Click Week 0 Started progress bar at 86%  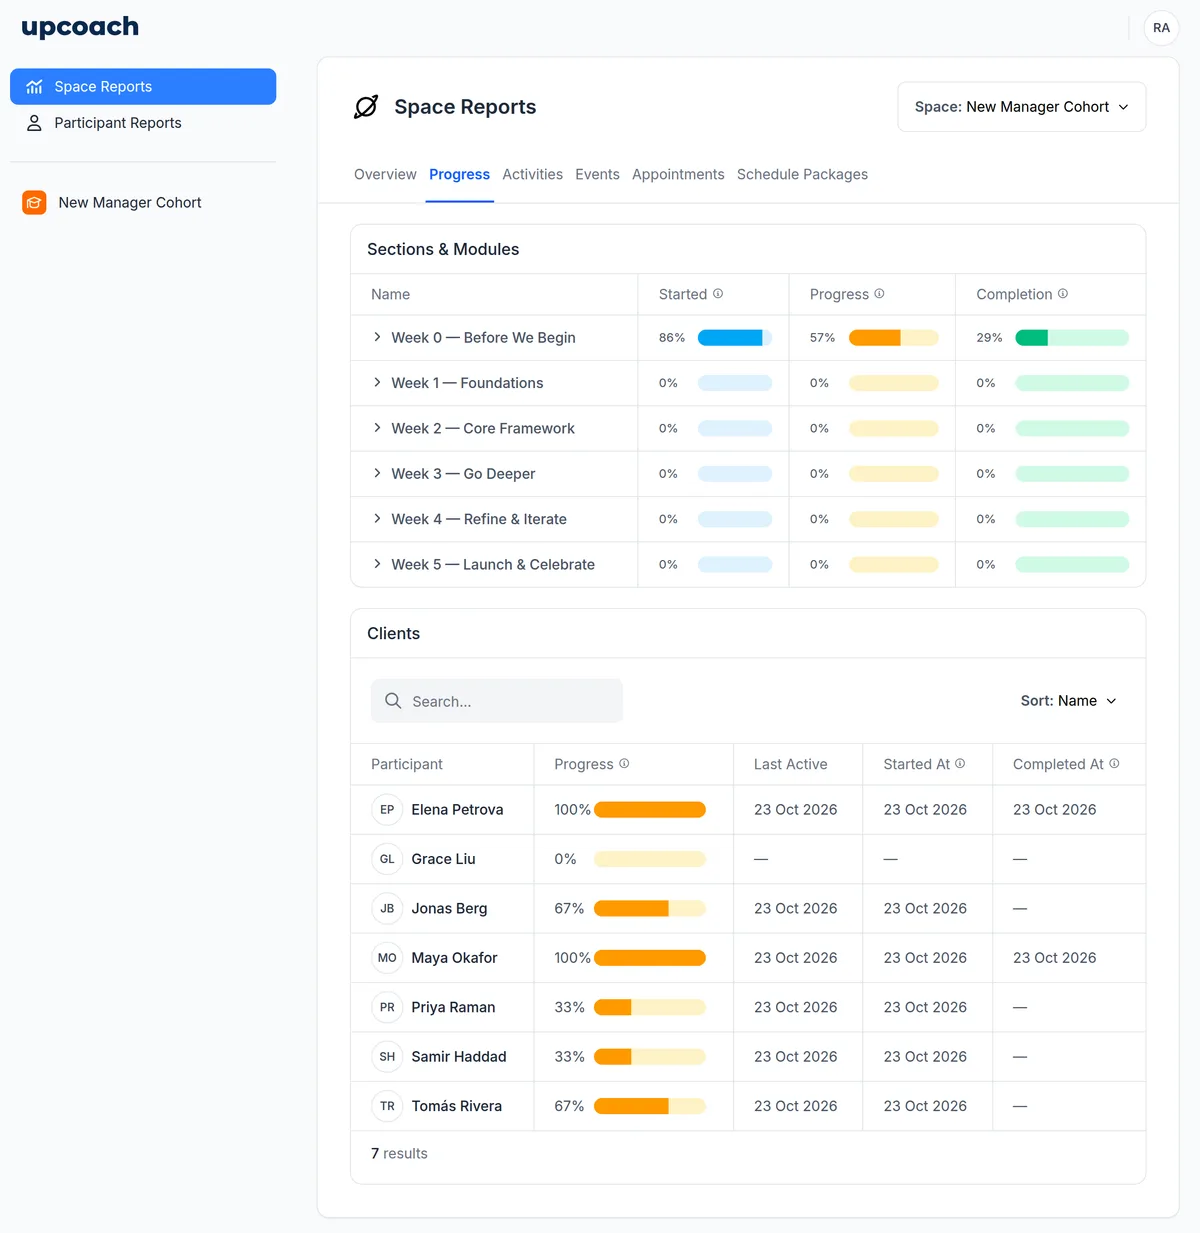(x=734, y=338)
